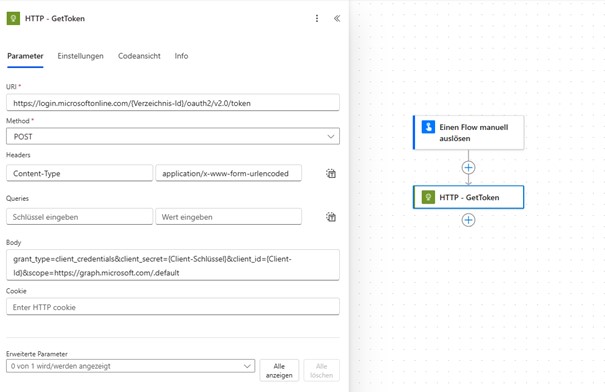Click the Cookie label
Image resolution: width=605 pixels, height=392 pixels.
pos(16,291)
